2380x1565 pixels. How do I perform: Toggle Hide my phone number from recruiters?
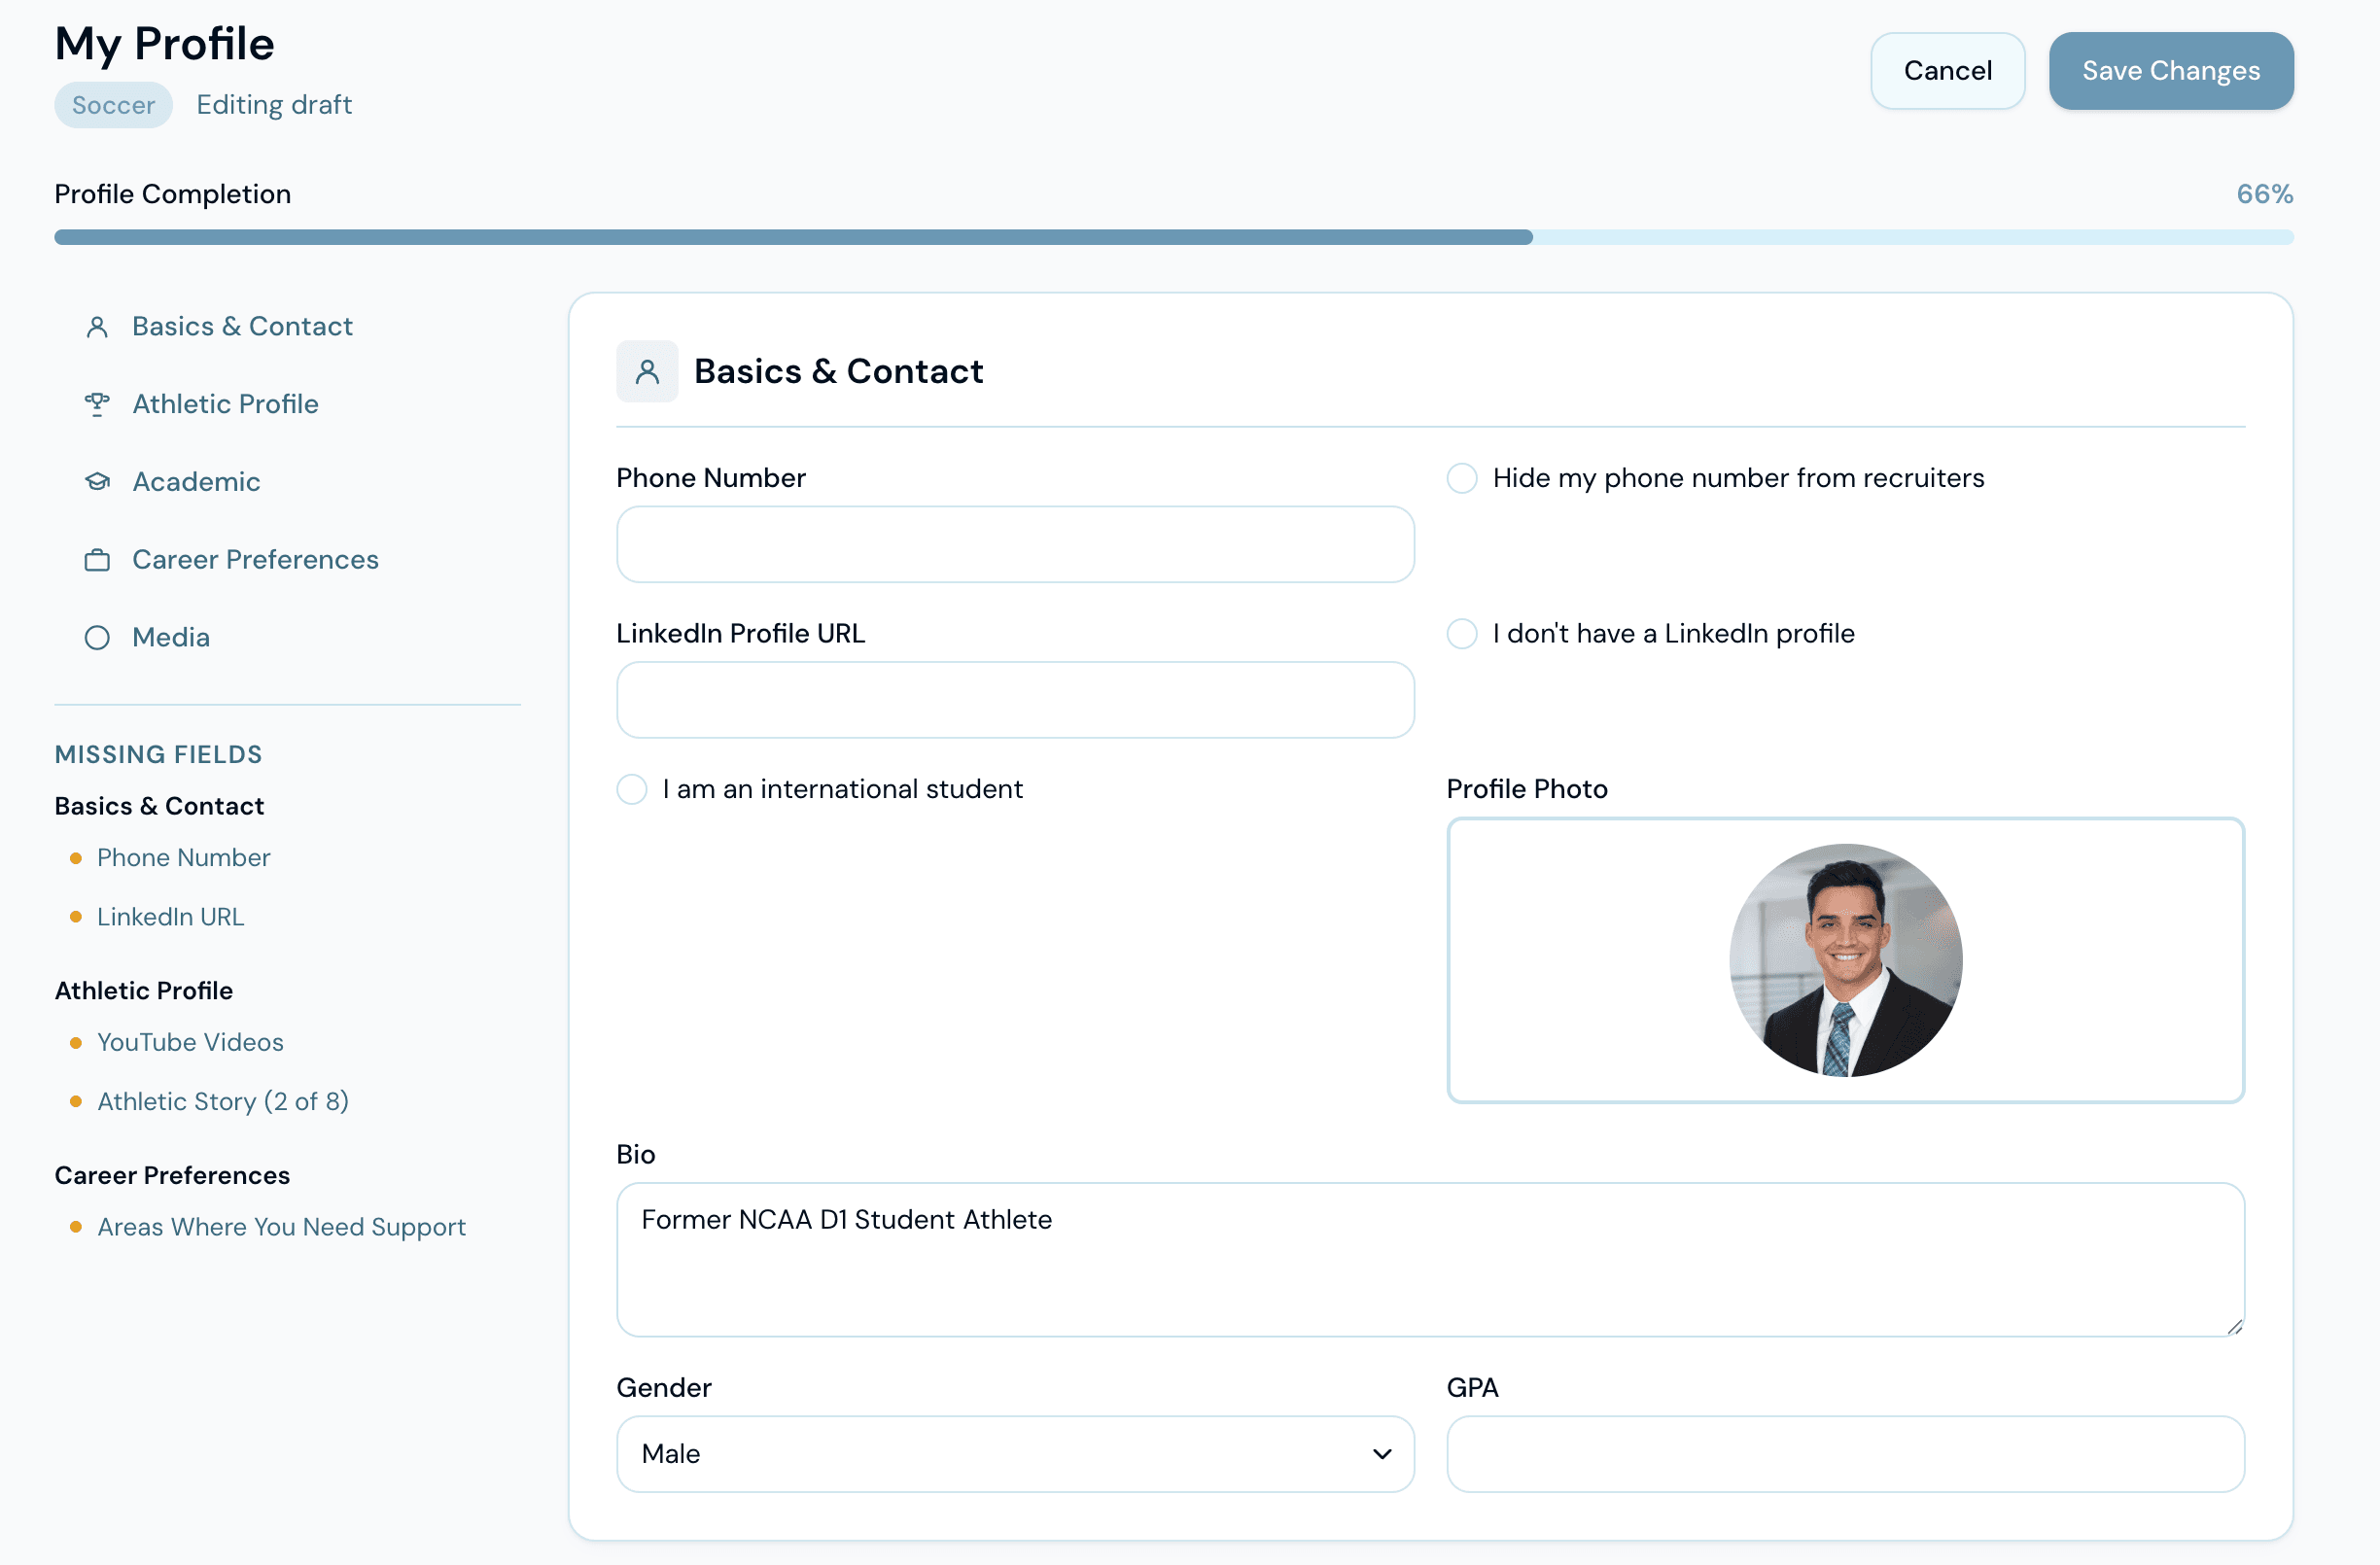1462,478
